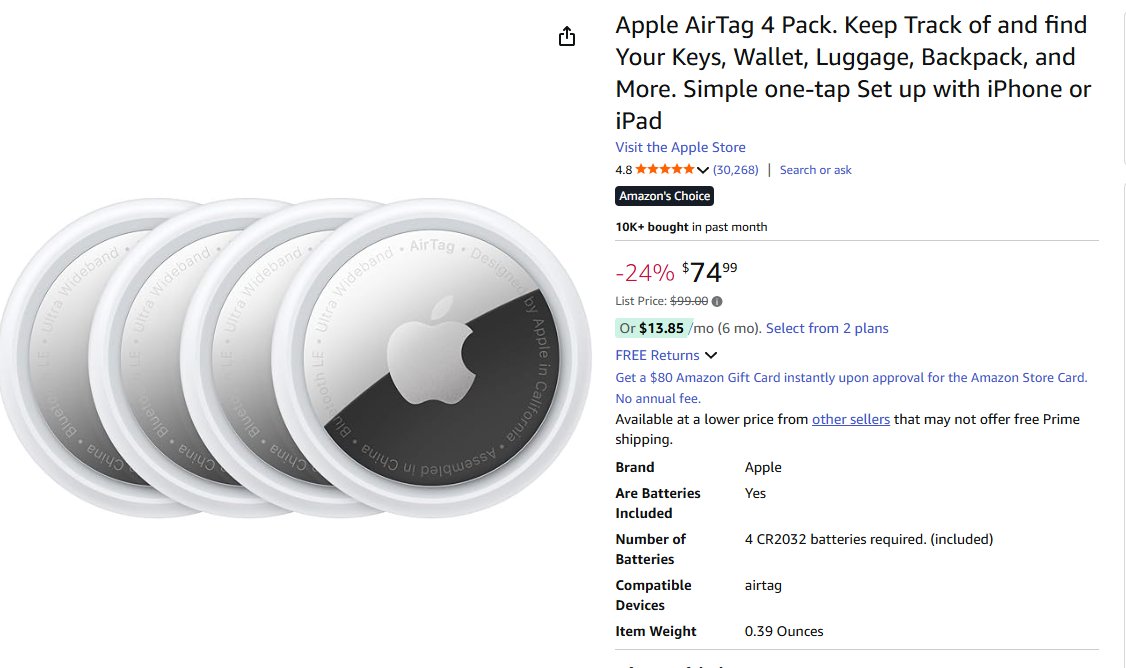Click the info icon beside List Price
The width and height of the screenshot is (1126, 668).
[717, 302]
